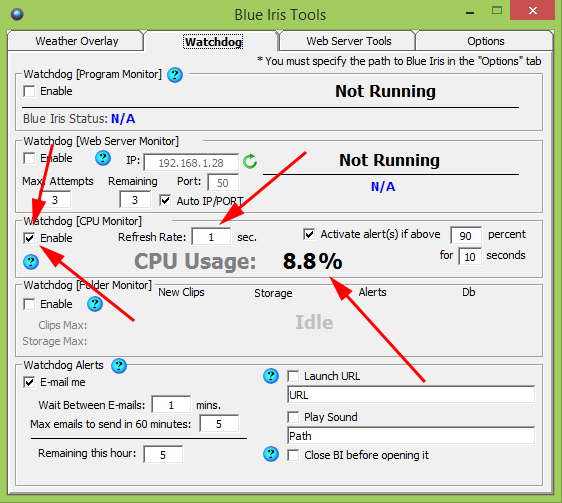Disable the CPU Monitor Enable checkbox
562x503 pixels.
click(x=29, y=238)
